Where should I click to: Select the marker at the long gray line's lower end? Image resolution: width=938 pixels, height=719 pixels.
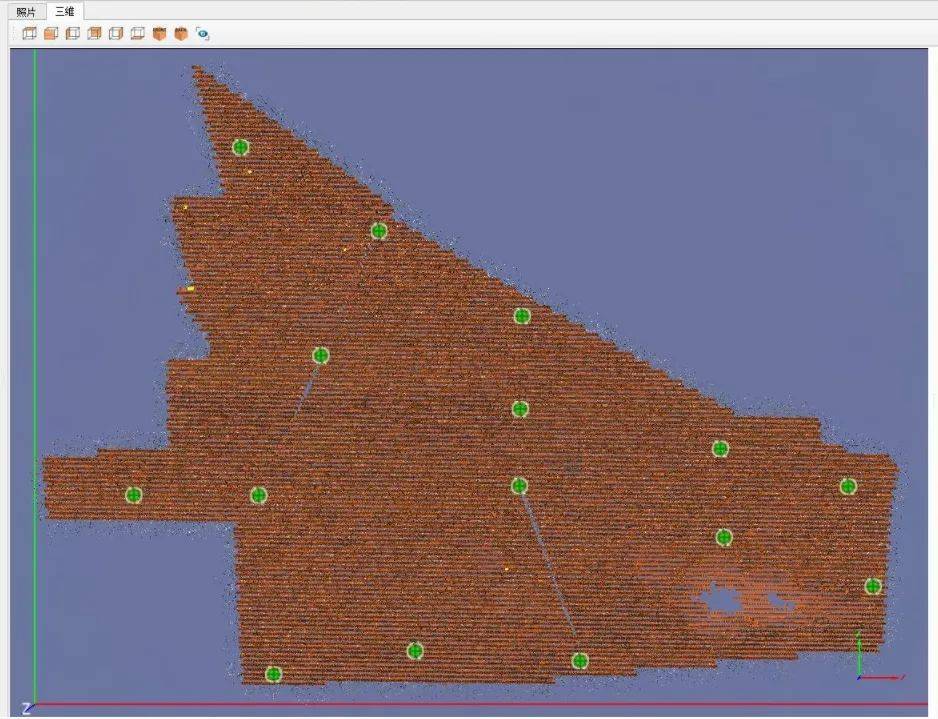coord(580,661)
